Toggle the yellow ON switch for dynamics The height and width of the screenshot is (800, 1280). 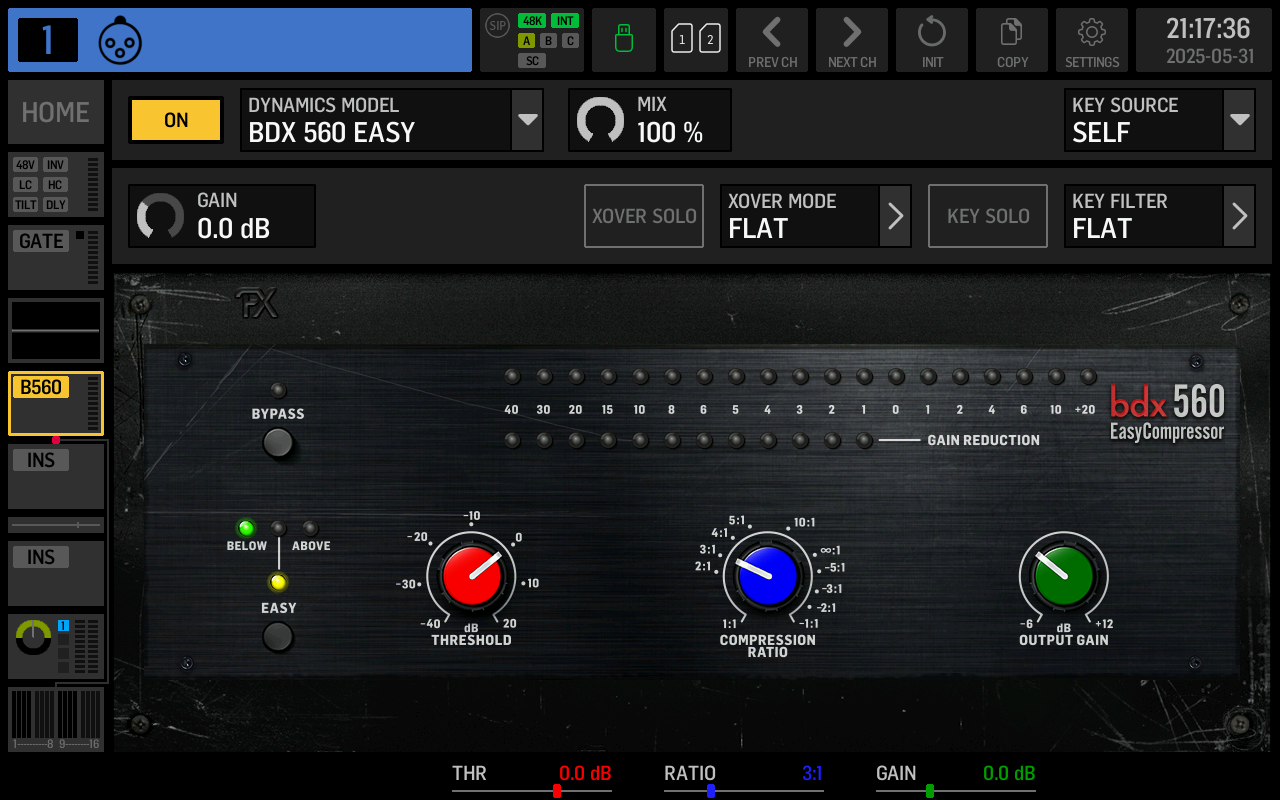coord(175,119)
